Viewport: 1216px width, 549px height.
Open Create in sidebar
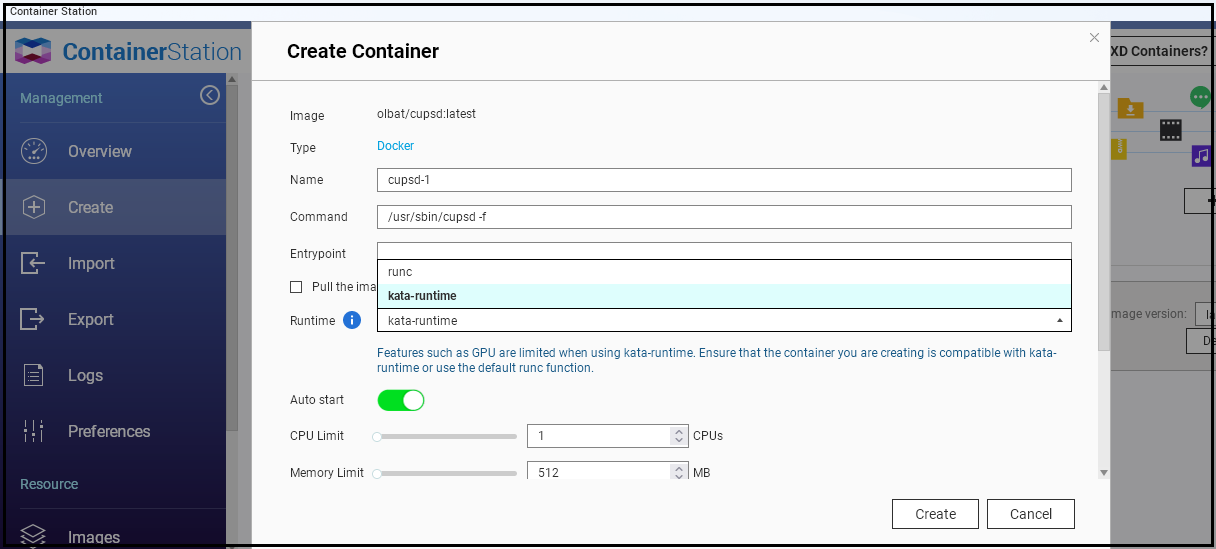113,207
